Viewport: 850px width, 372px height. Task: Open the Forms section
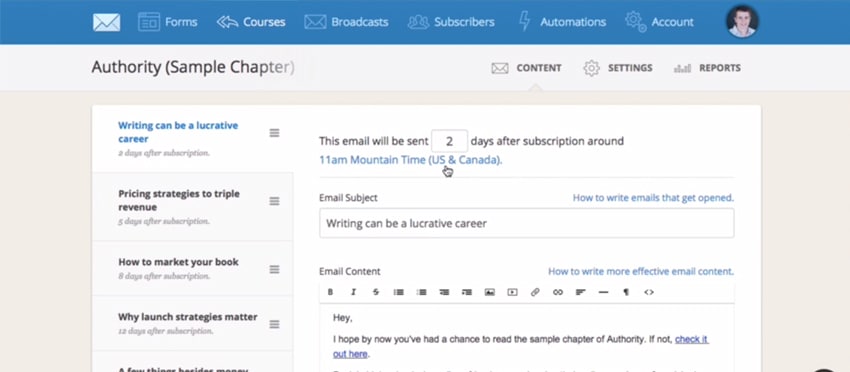pyautogui.click(x=168, y=22)
